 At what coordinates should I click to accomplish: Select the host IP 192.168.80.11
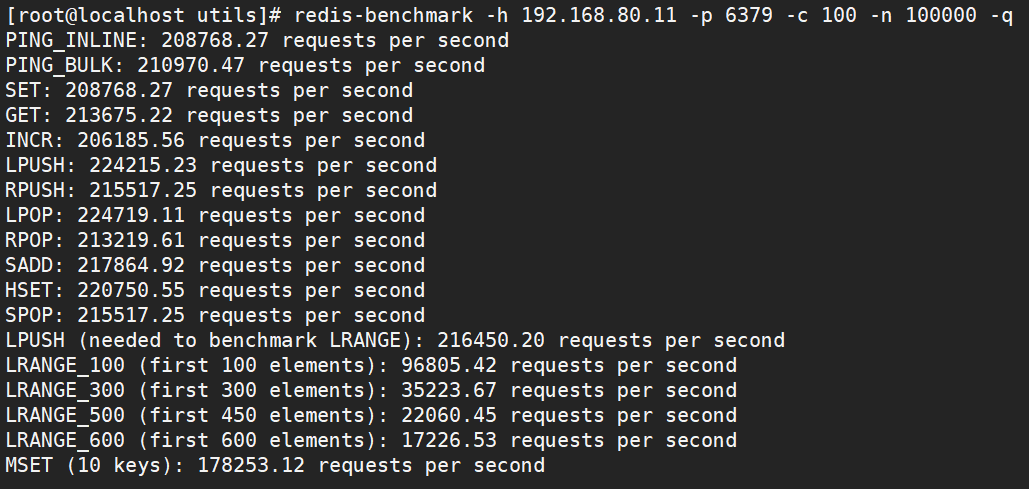tap(599, 15)
